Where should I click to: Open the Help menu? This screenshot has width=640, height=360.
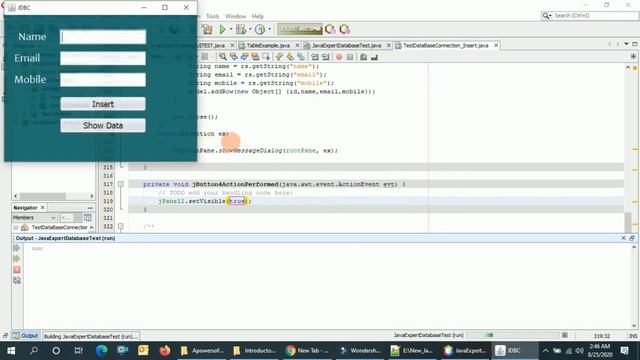click(258, 16)
